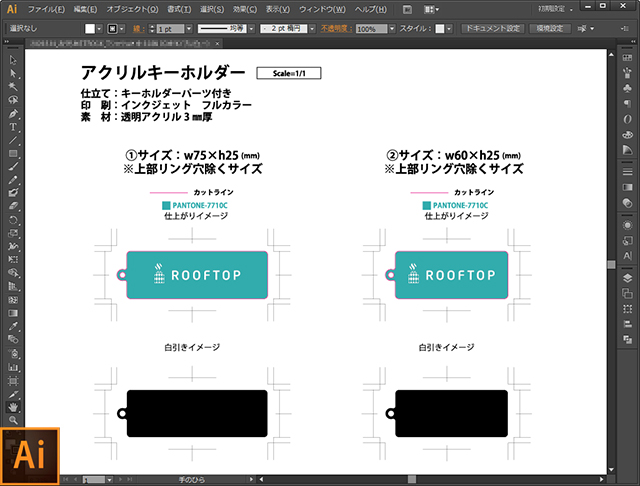
Task: Select the Mesh tool
Action: (13, 300)
